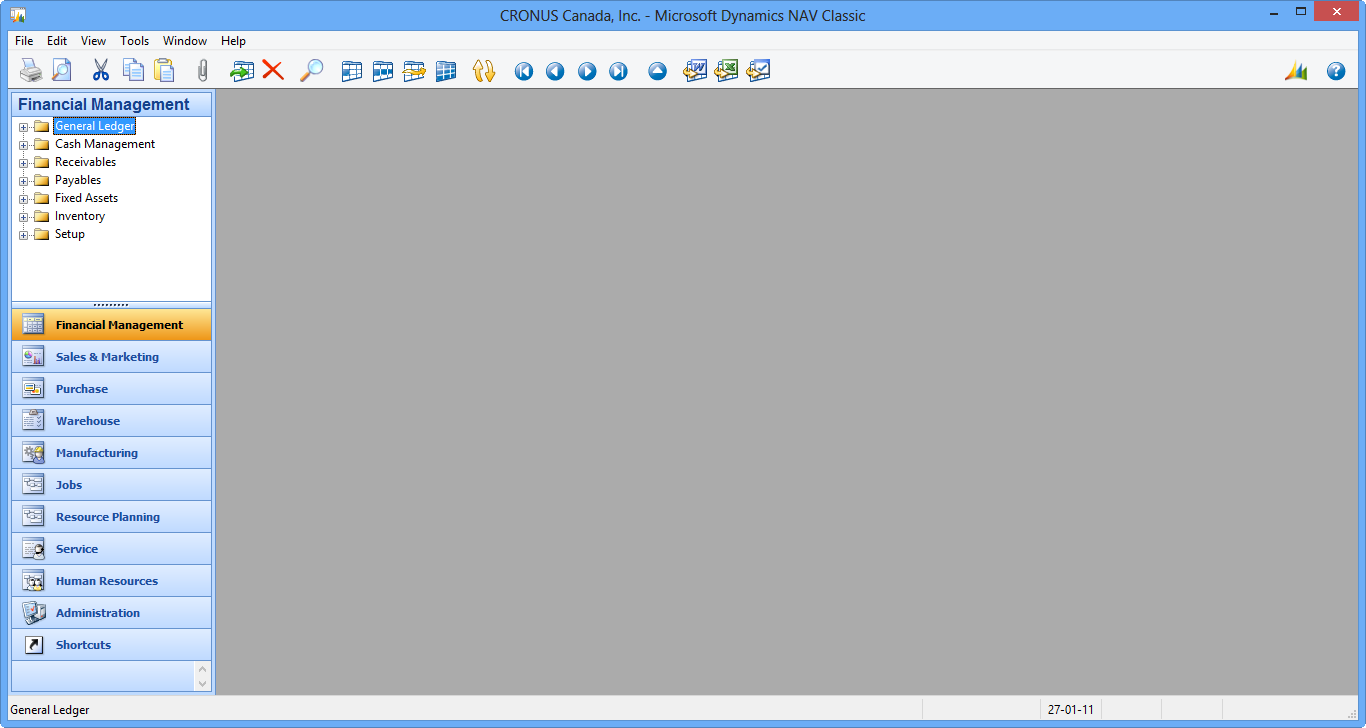Image resolution: width=1366 pixels, height=728 pixels.
Task: Click the FlowFilter icon with arrow
Action: 414,71
